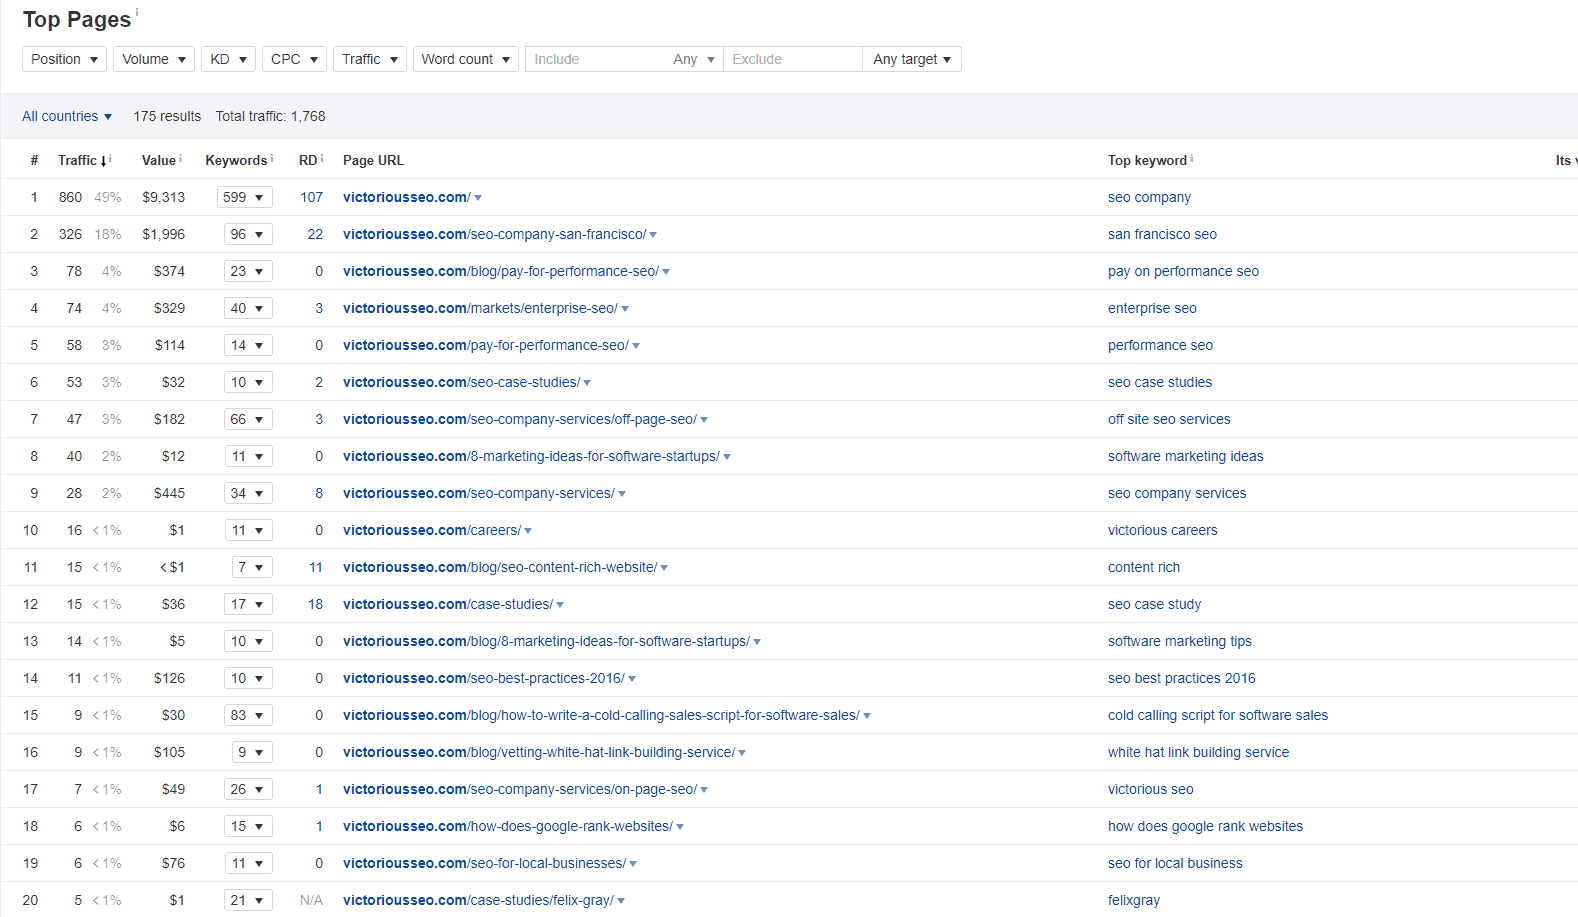Click the 22 referring domains link
The image size is (1578, 917).
(315, 234)
